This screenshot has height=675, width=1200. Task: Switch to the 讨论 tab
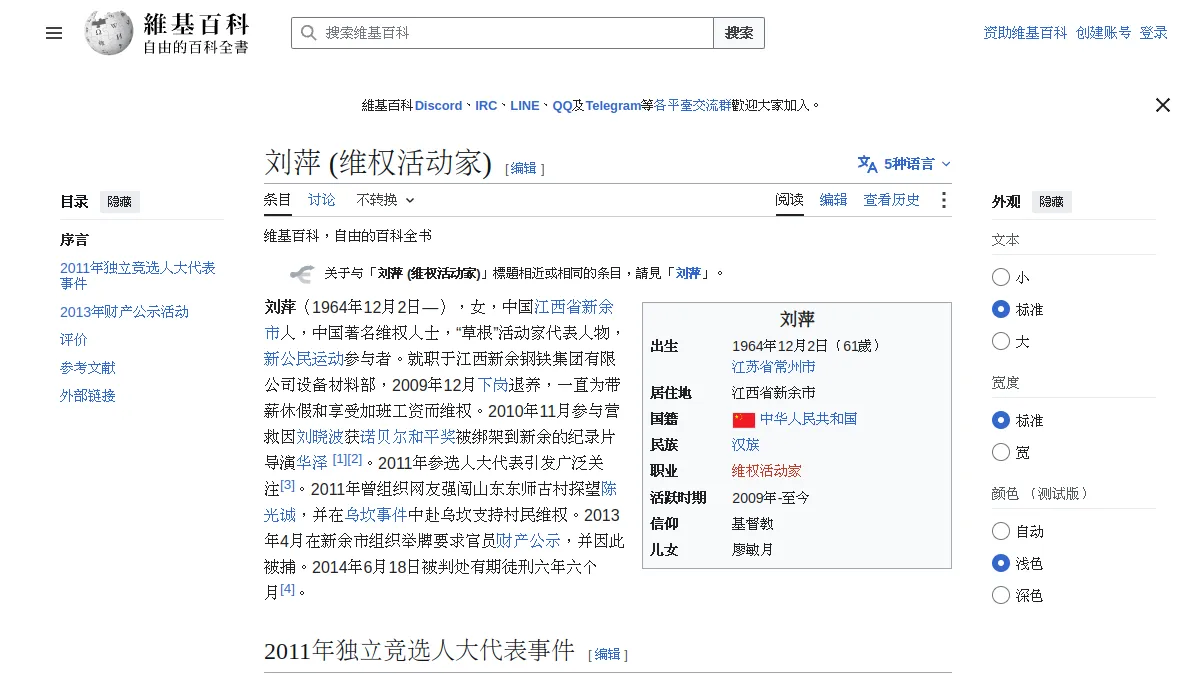[322, 200]
